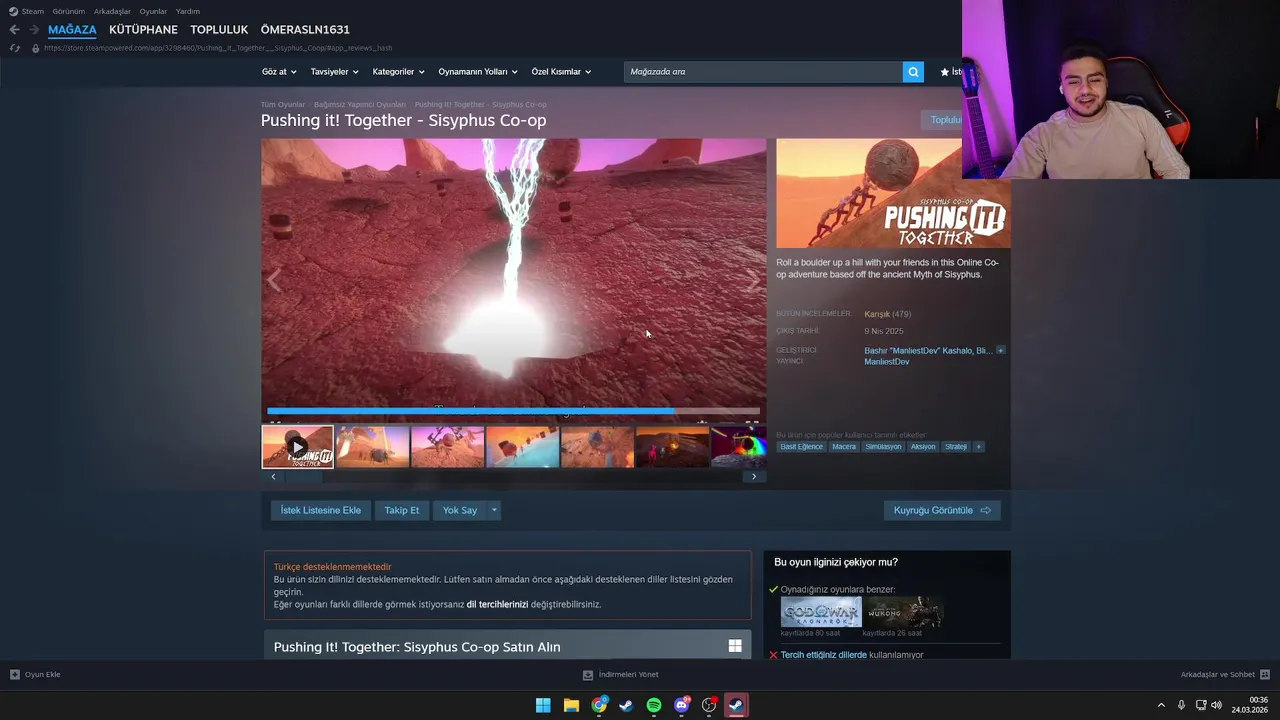Select the Simülasyon tag

883,446
